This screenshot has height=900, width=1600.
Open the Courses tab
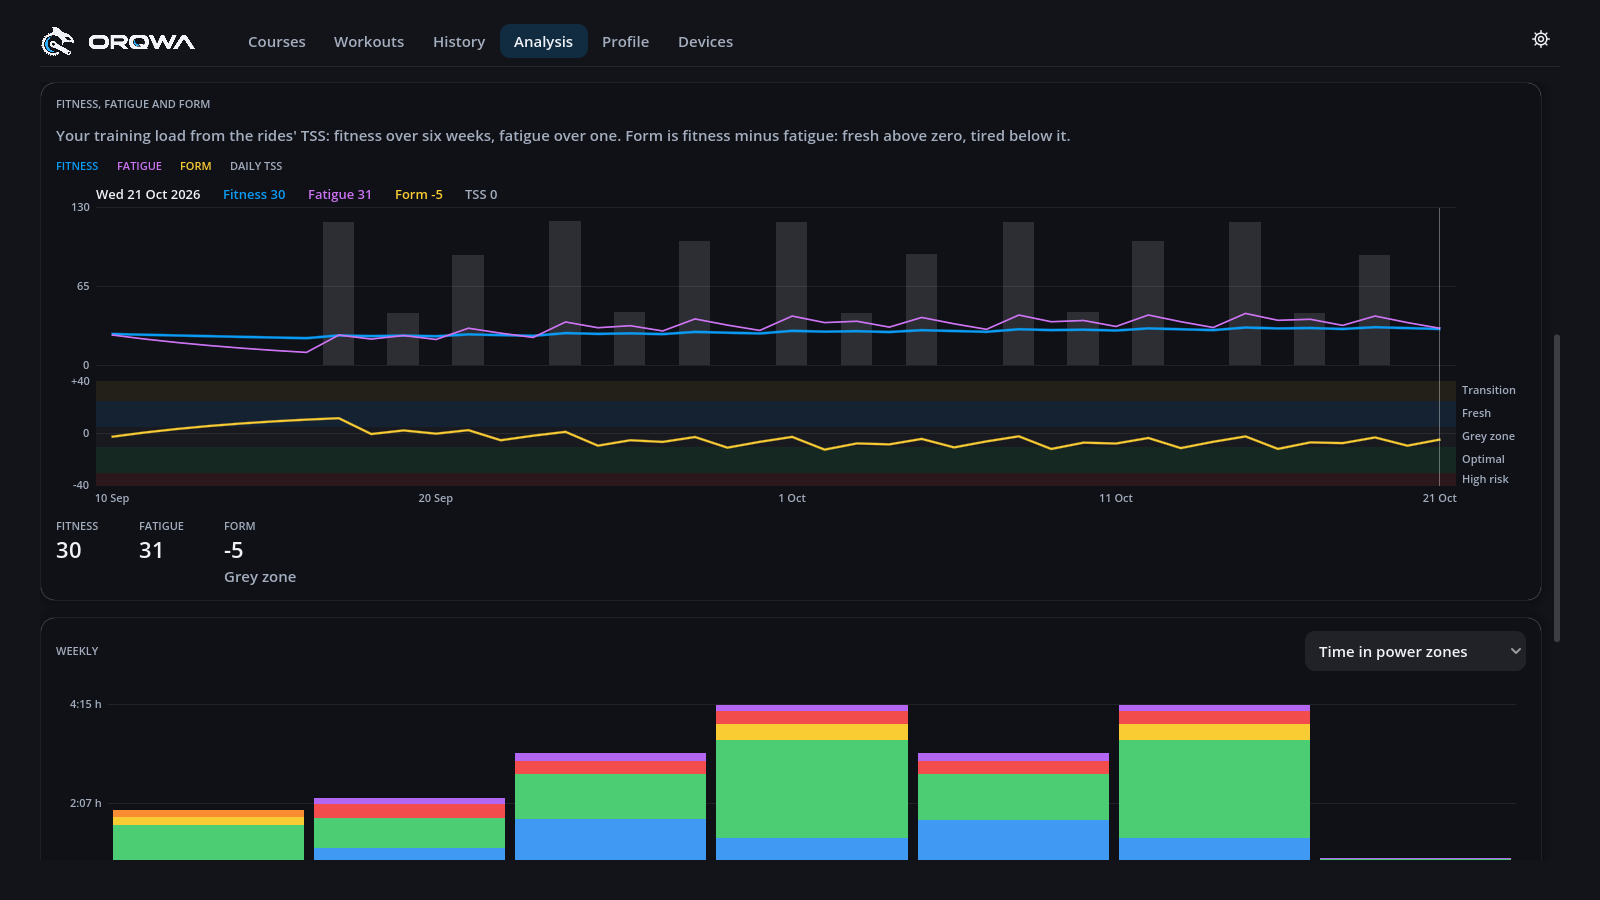click(277, 42)
